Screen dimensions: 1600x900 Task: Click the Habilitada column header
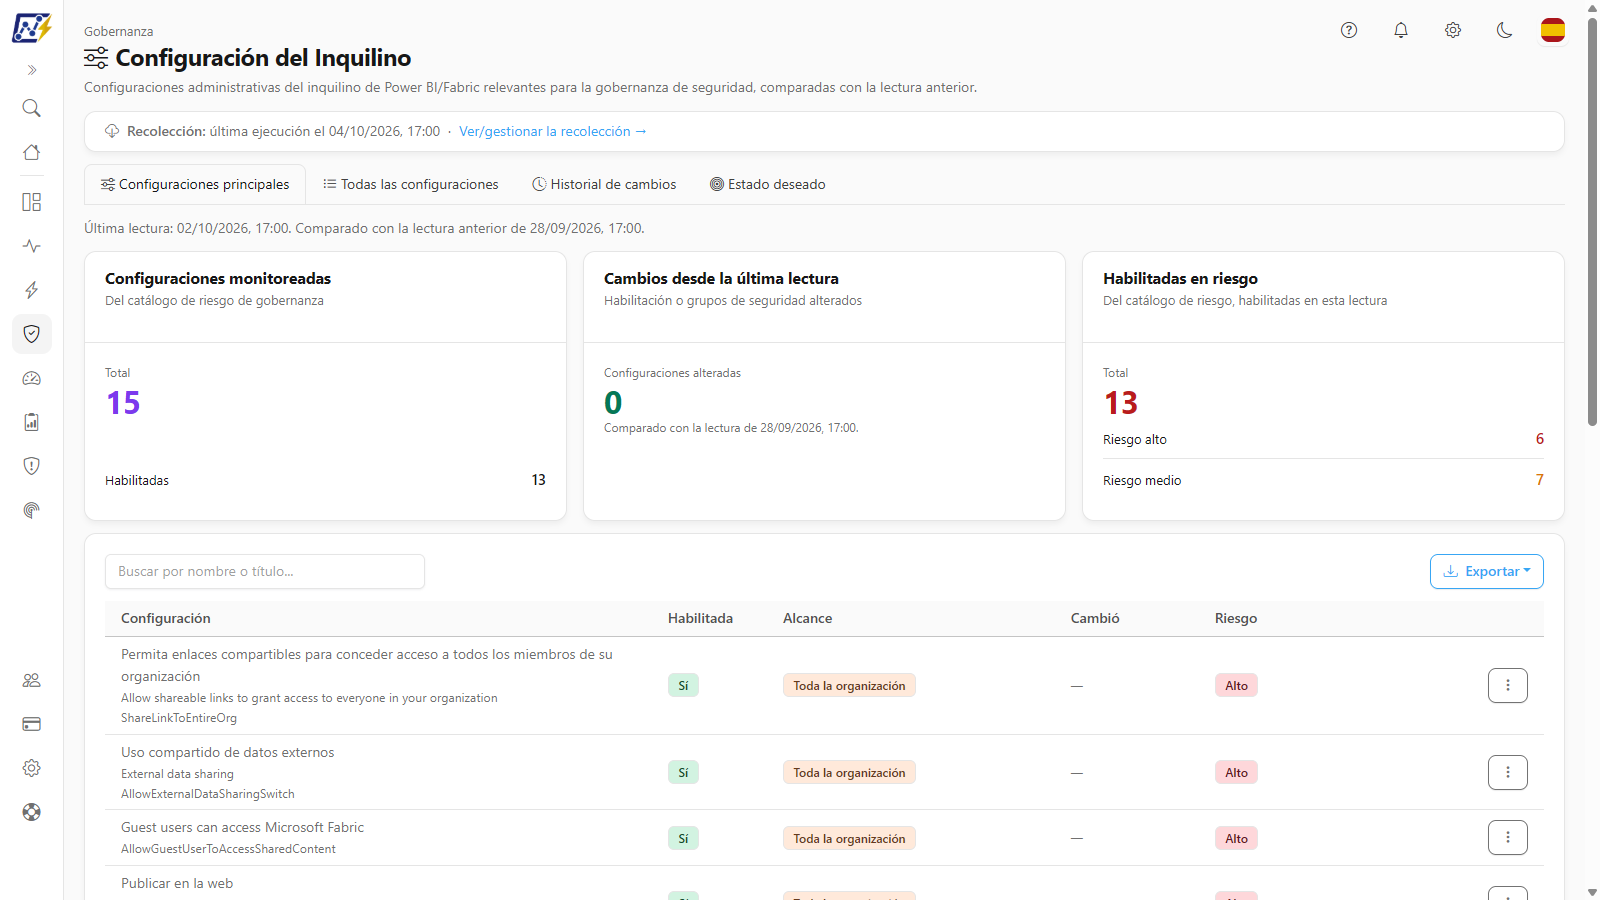[x=700, y=618]
